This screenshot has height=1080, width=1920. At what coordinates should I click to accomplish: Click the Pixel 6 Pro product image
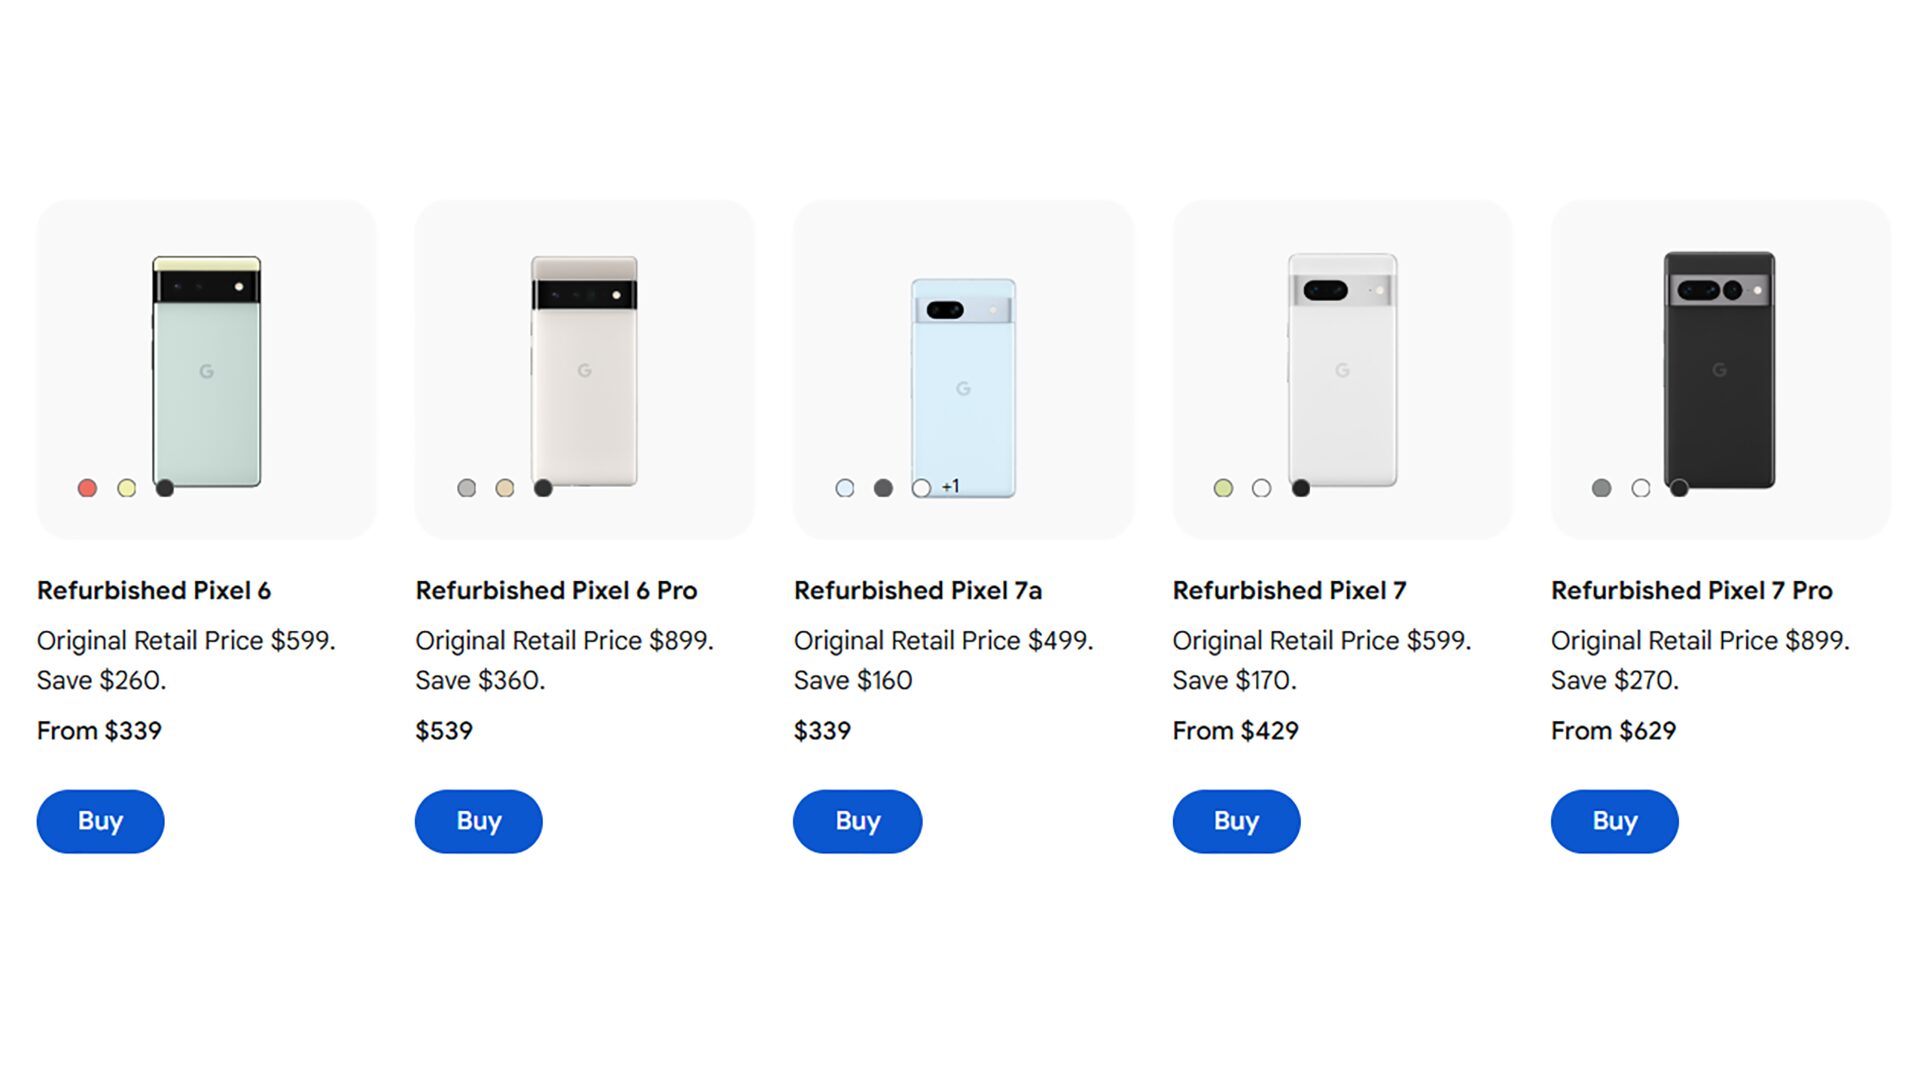tap(584, 371)
